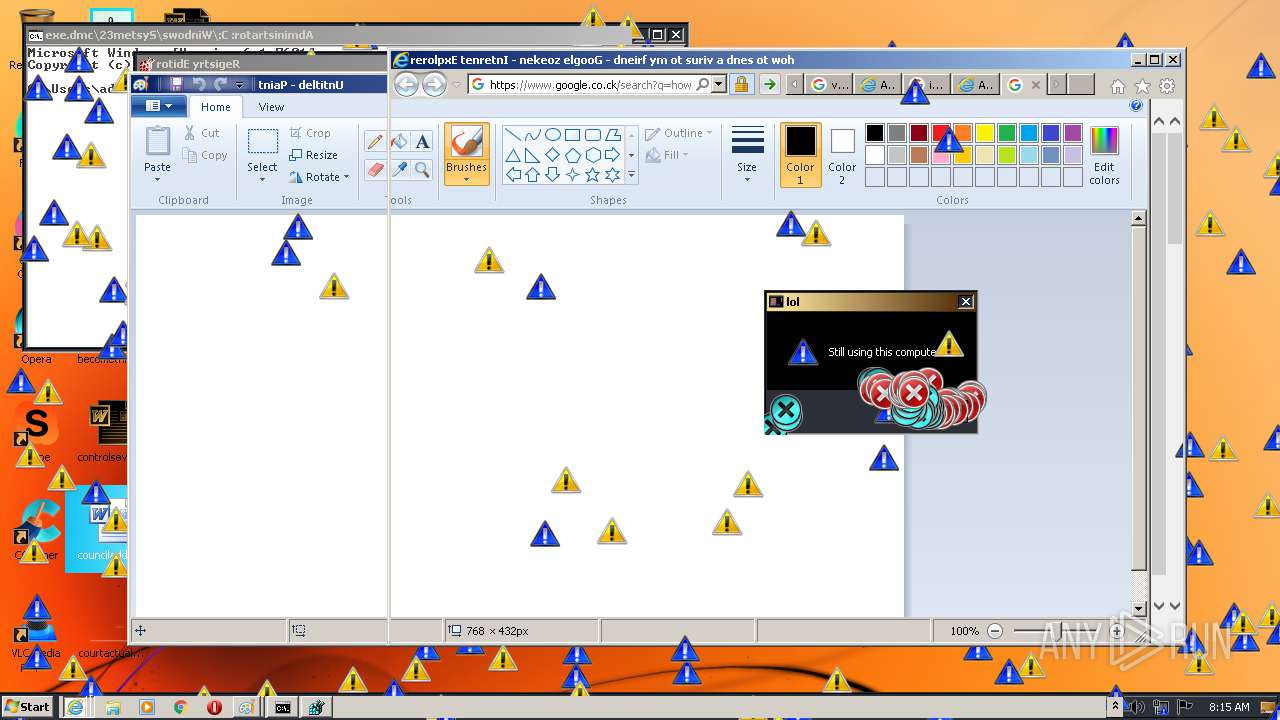Open the shape Outline dropdown

tap(679, 133)
